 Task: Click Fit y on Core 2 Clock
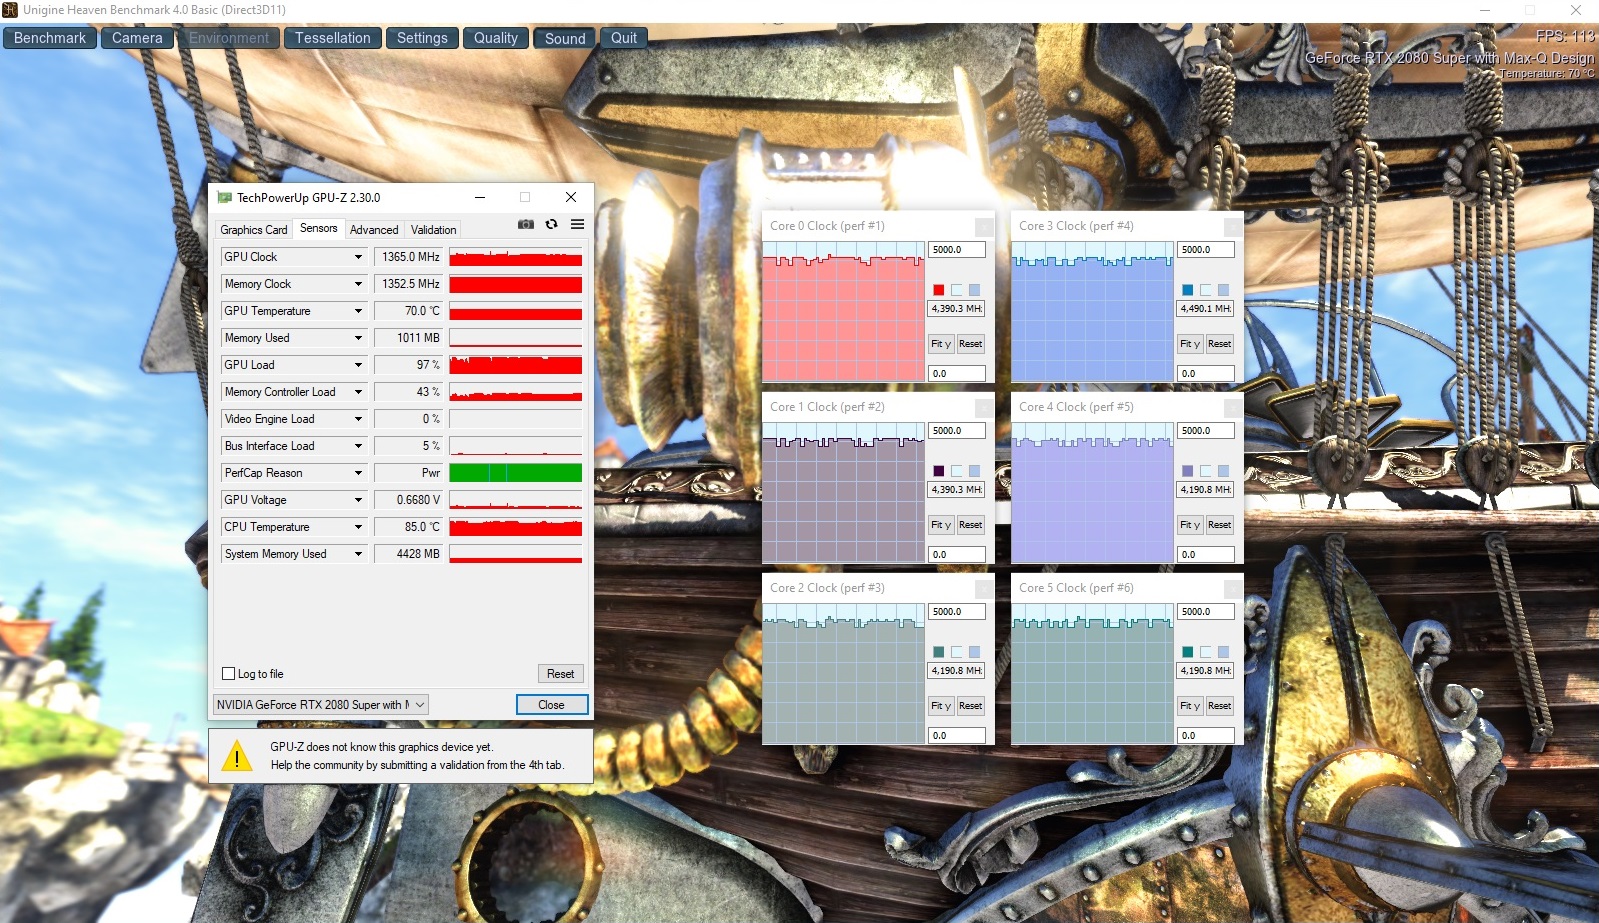tap(941, 706)
